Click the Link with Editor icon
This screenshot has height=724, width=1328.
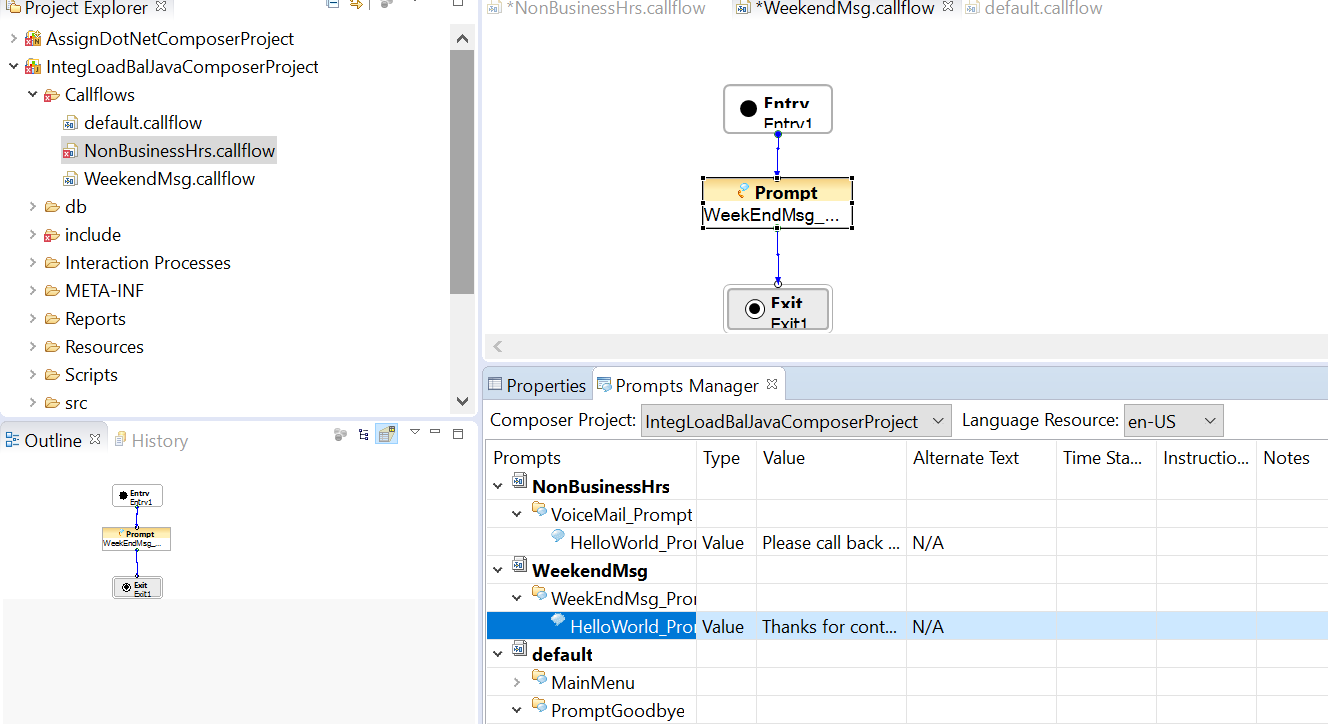[x=357, y=5]
